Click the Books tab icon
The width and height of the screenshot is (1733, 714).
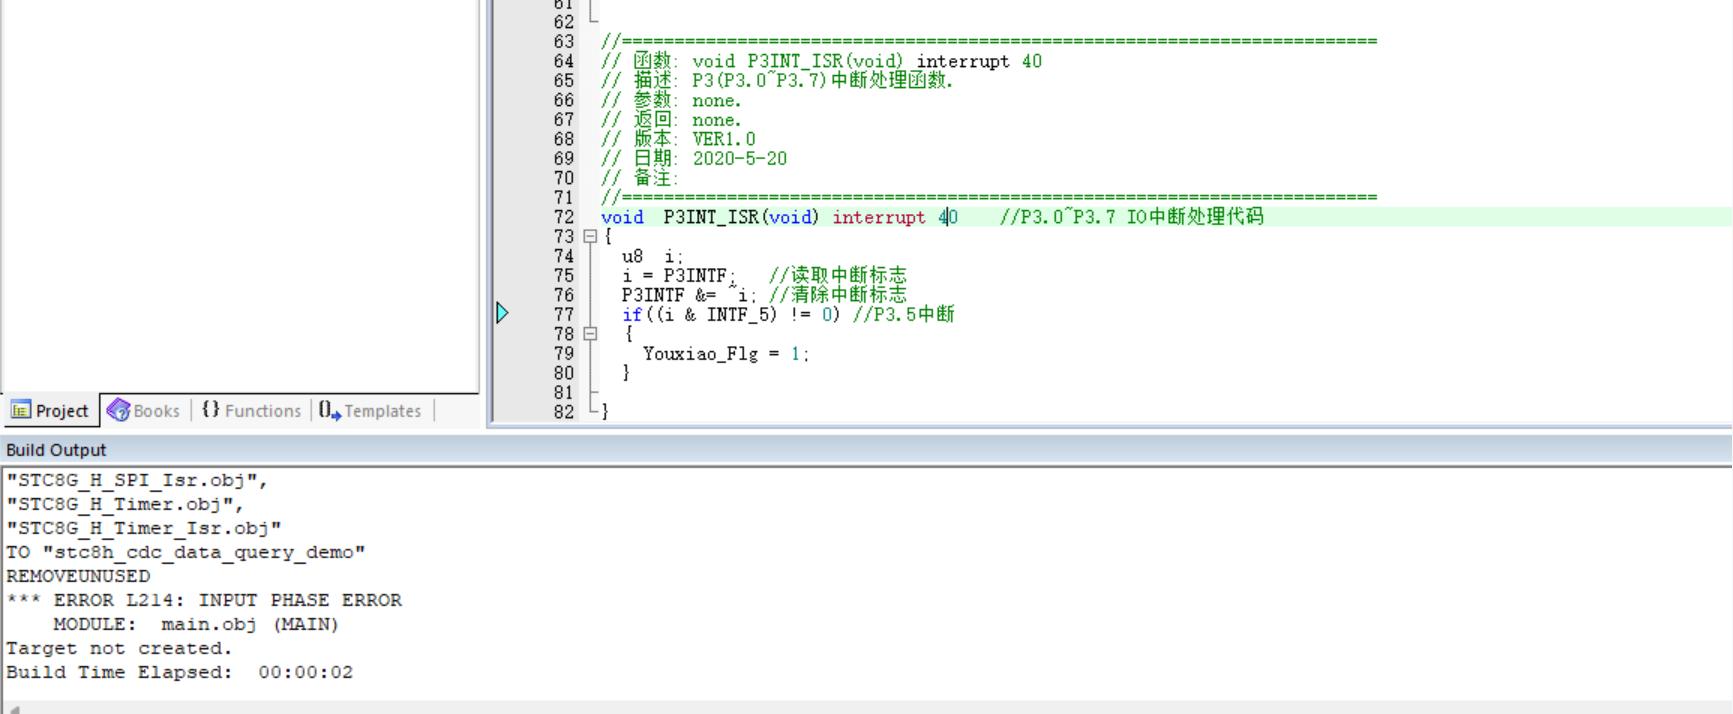click(x=118, y=411)
